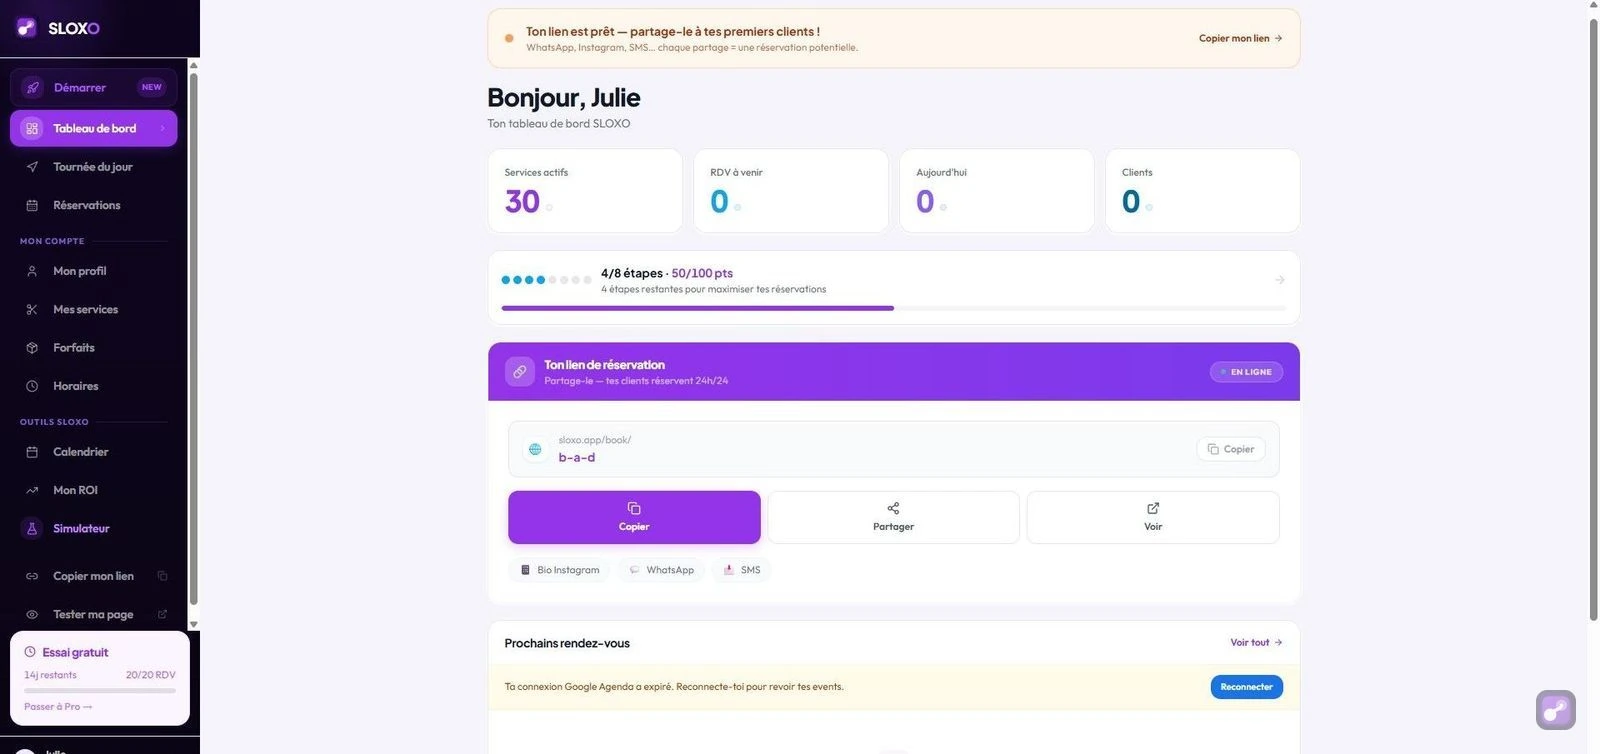Open Mon profil page

coord(94,271)
